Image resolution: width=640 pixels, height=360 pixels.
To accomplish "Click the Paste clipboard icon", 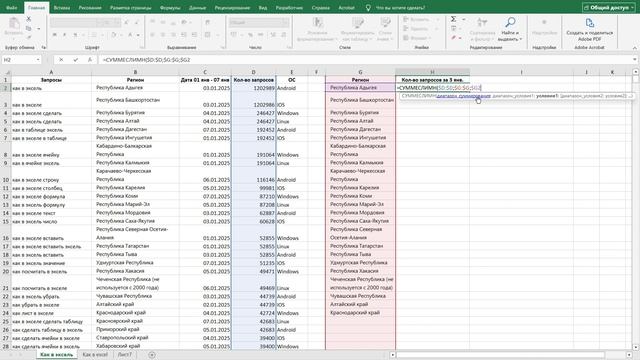I will click(x=14, y=24).
